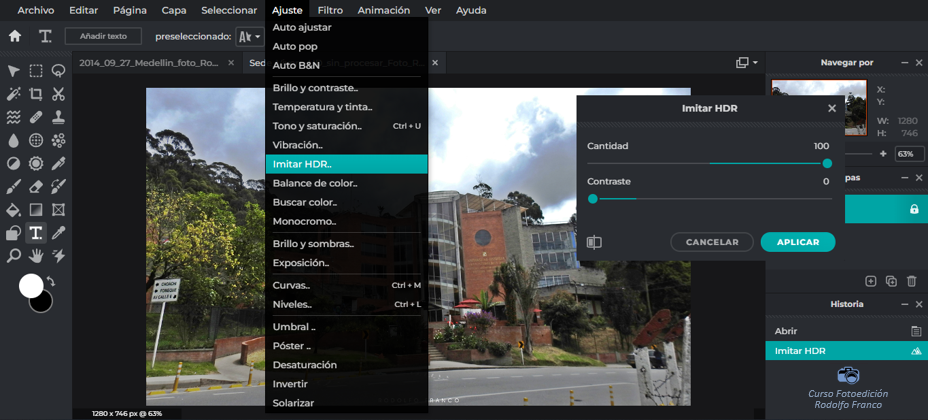The image size is (928, 420).
Task: Open the preset font dropdown
Action: click(249, 36)
